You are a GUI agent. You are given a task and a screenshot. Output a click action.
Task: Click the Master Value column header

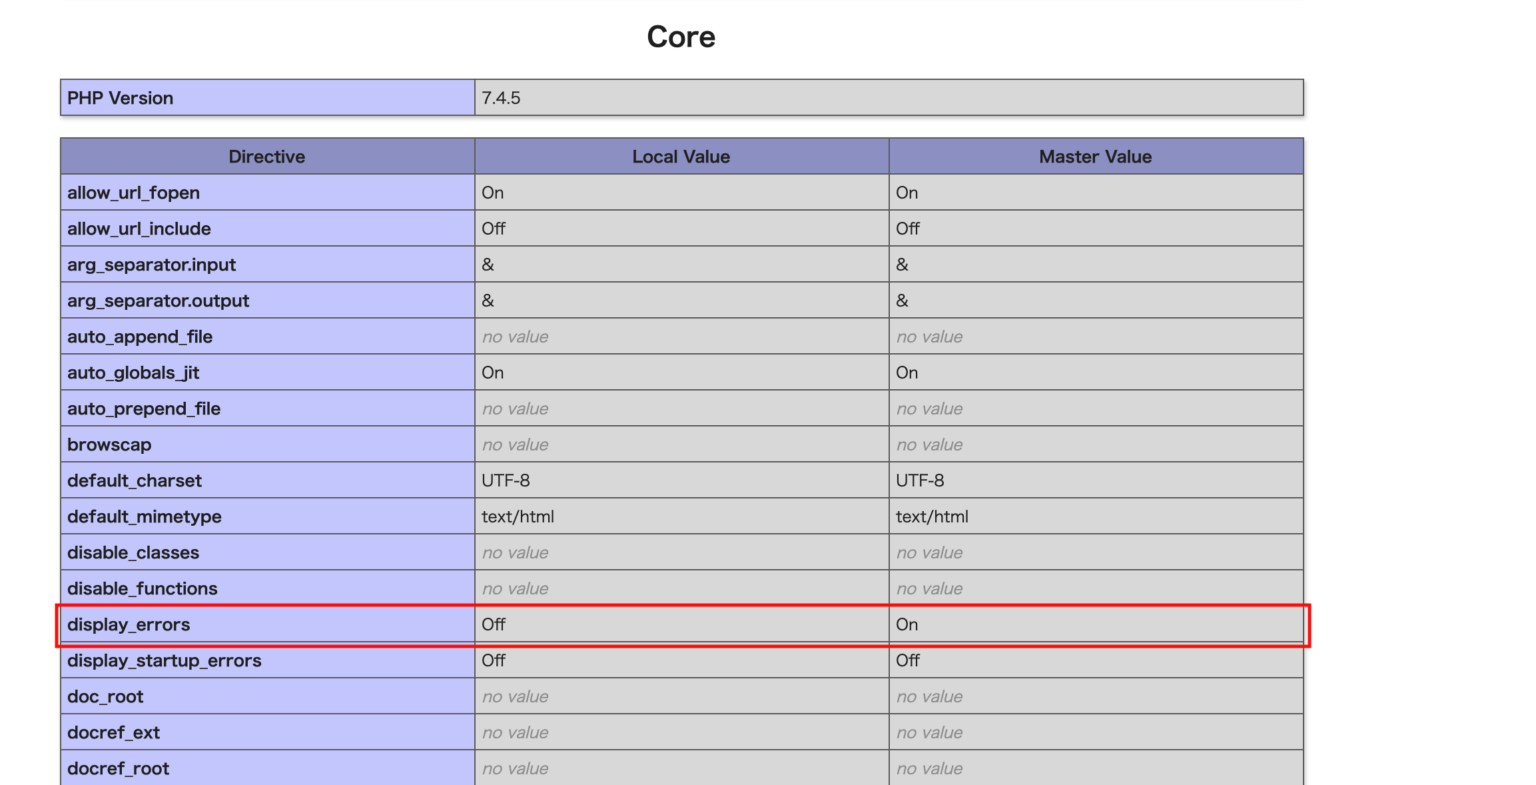point(1095,156)
